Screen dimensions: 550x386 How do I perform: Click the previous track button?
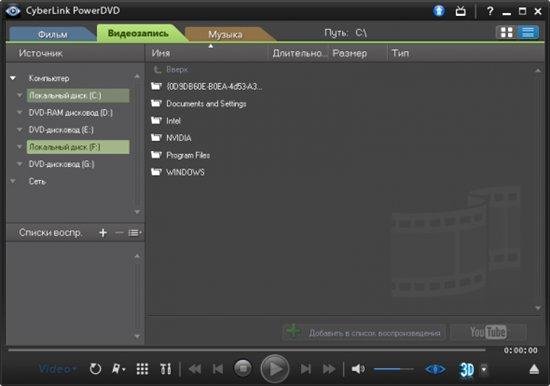pyautogui.click(x=218, y=369)
